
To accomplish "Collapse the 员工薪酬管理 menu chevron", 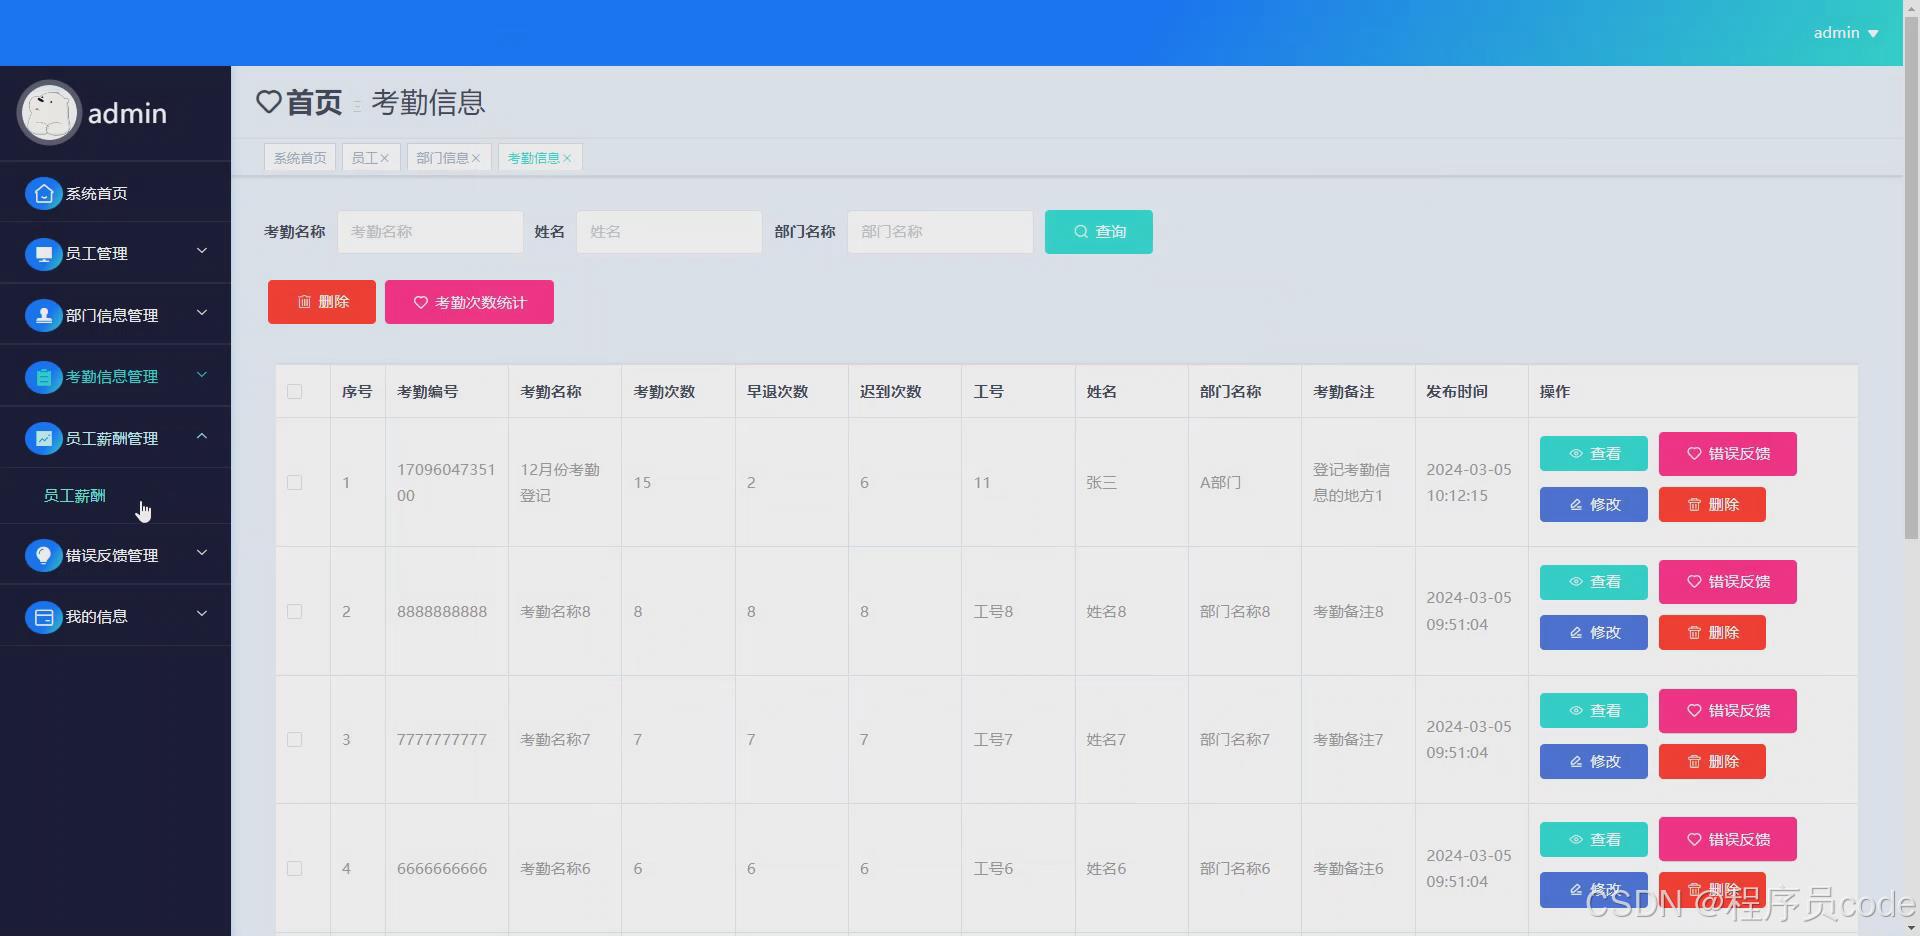I will (x=201, y=438).
